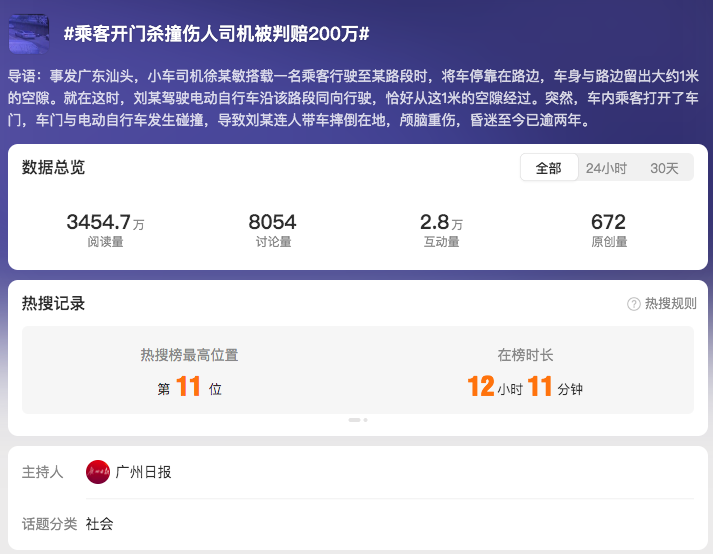Select the 672 原创量 statistic
The image size is (713, 554).
tap(608, 229)
